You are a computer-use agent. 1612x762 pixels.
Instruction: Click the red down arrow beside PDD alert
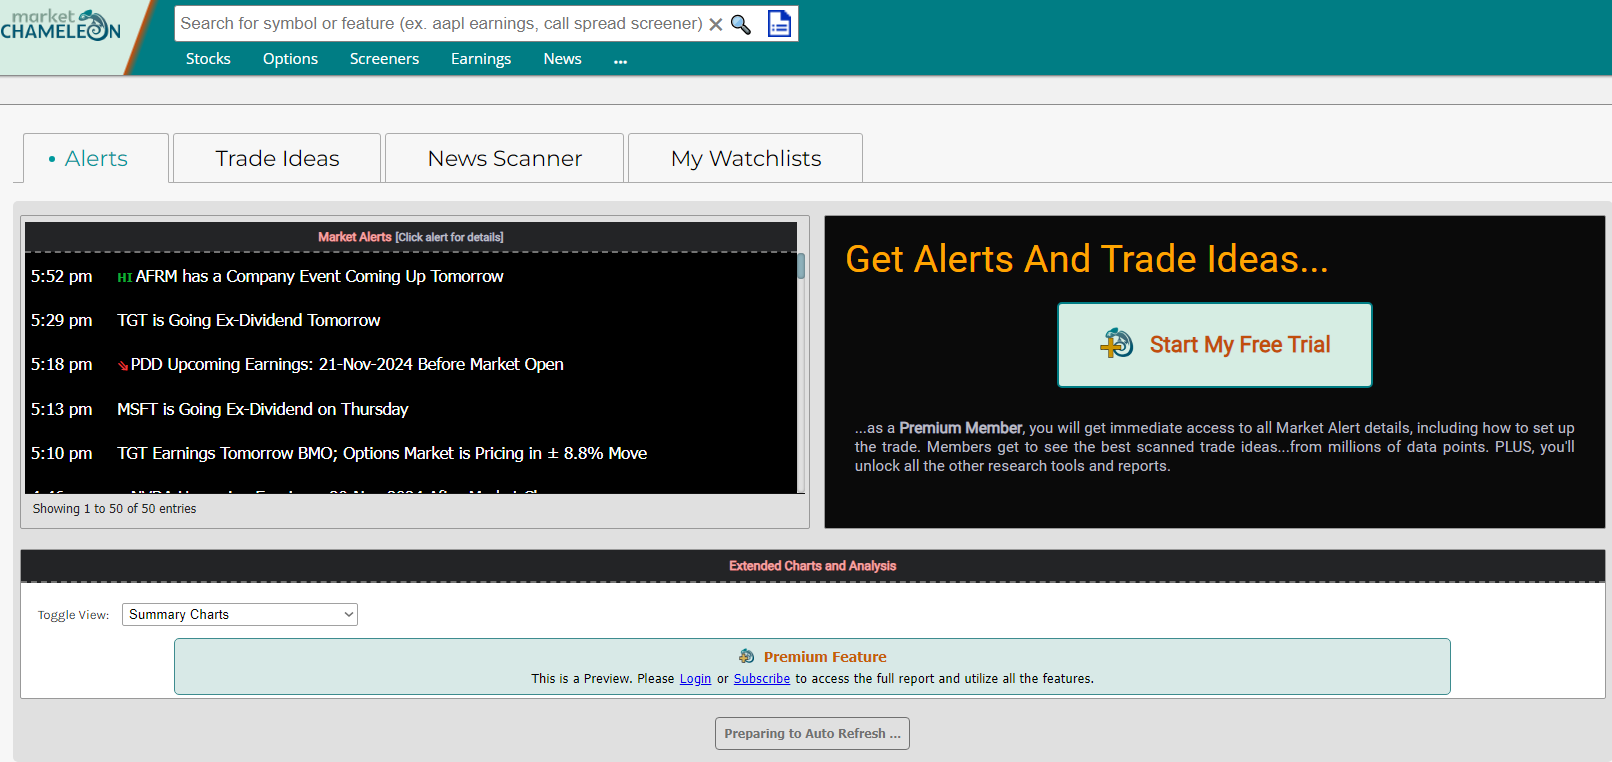click(123, 366)
